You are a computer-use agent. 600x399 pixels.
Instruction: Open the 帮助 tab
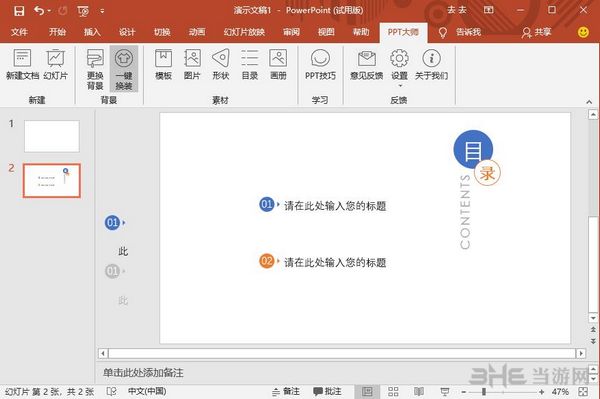[x=361, y=32]
